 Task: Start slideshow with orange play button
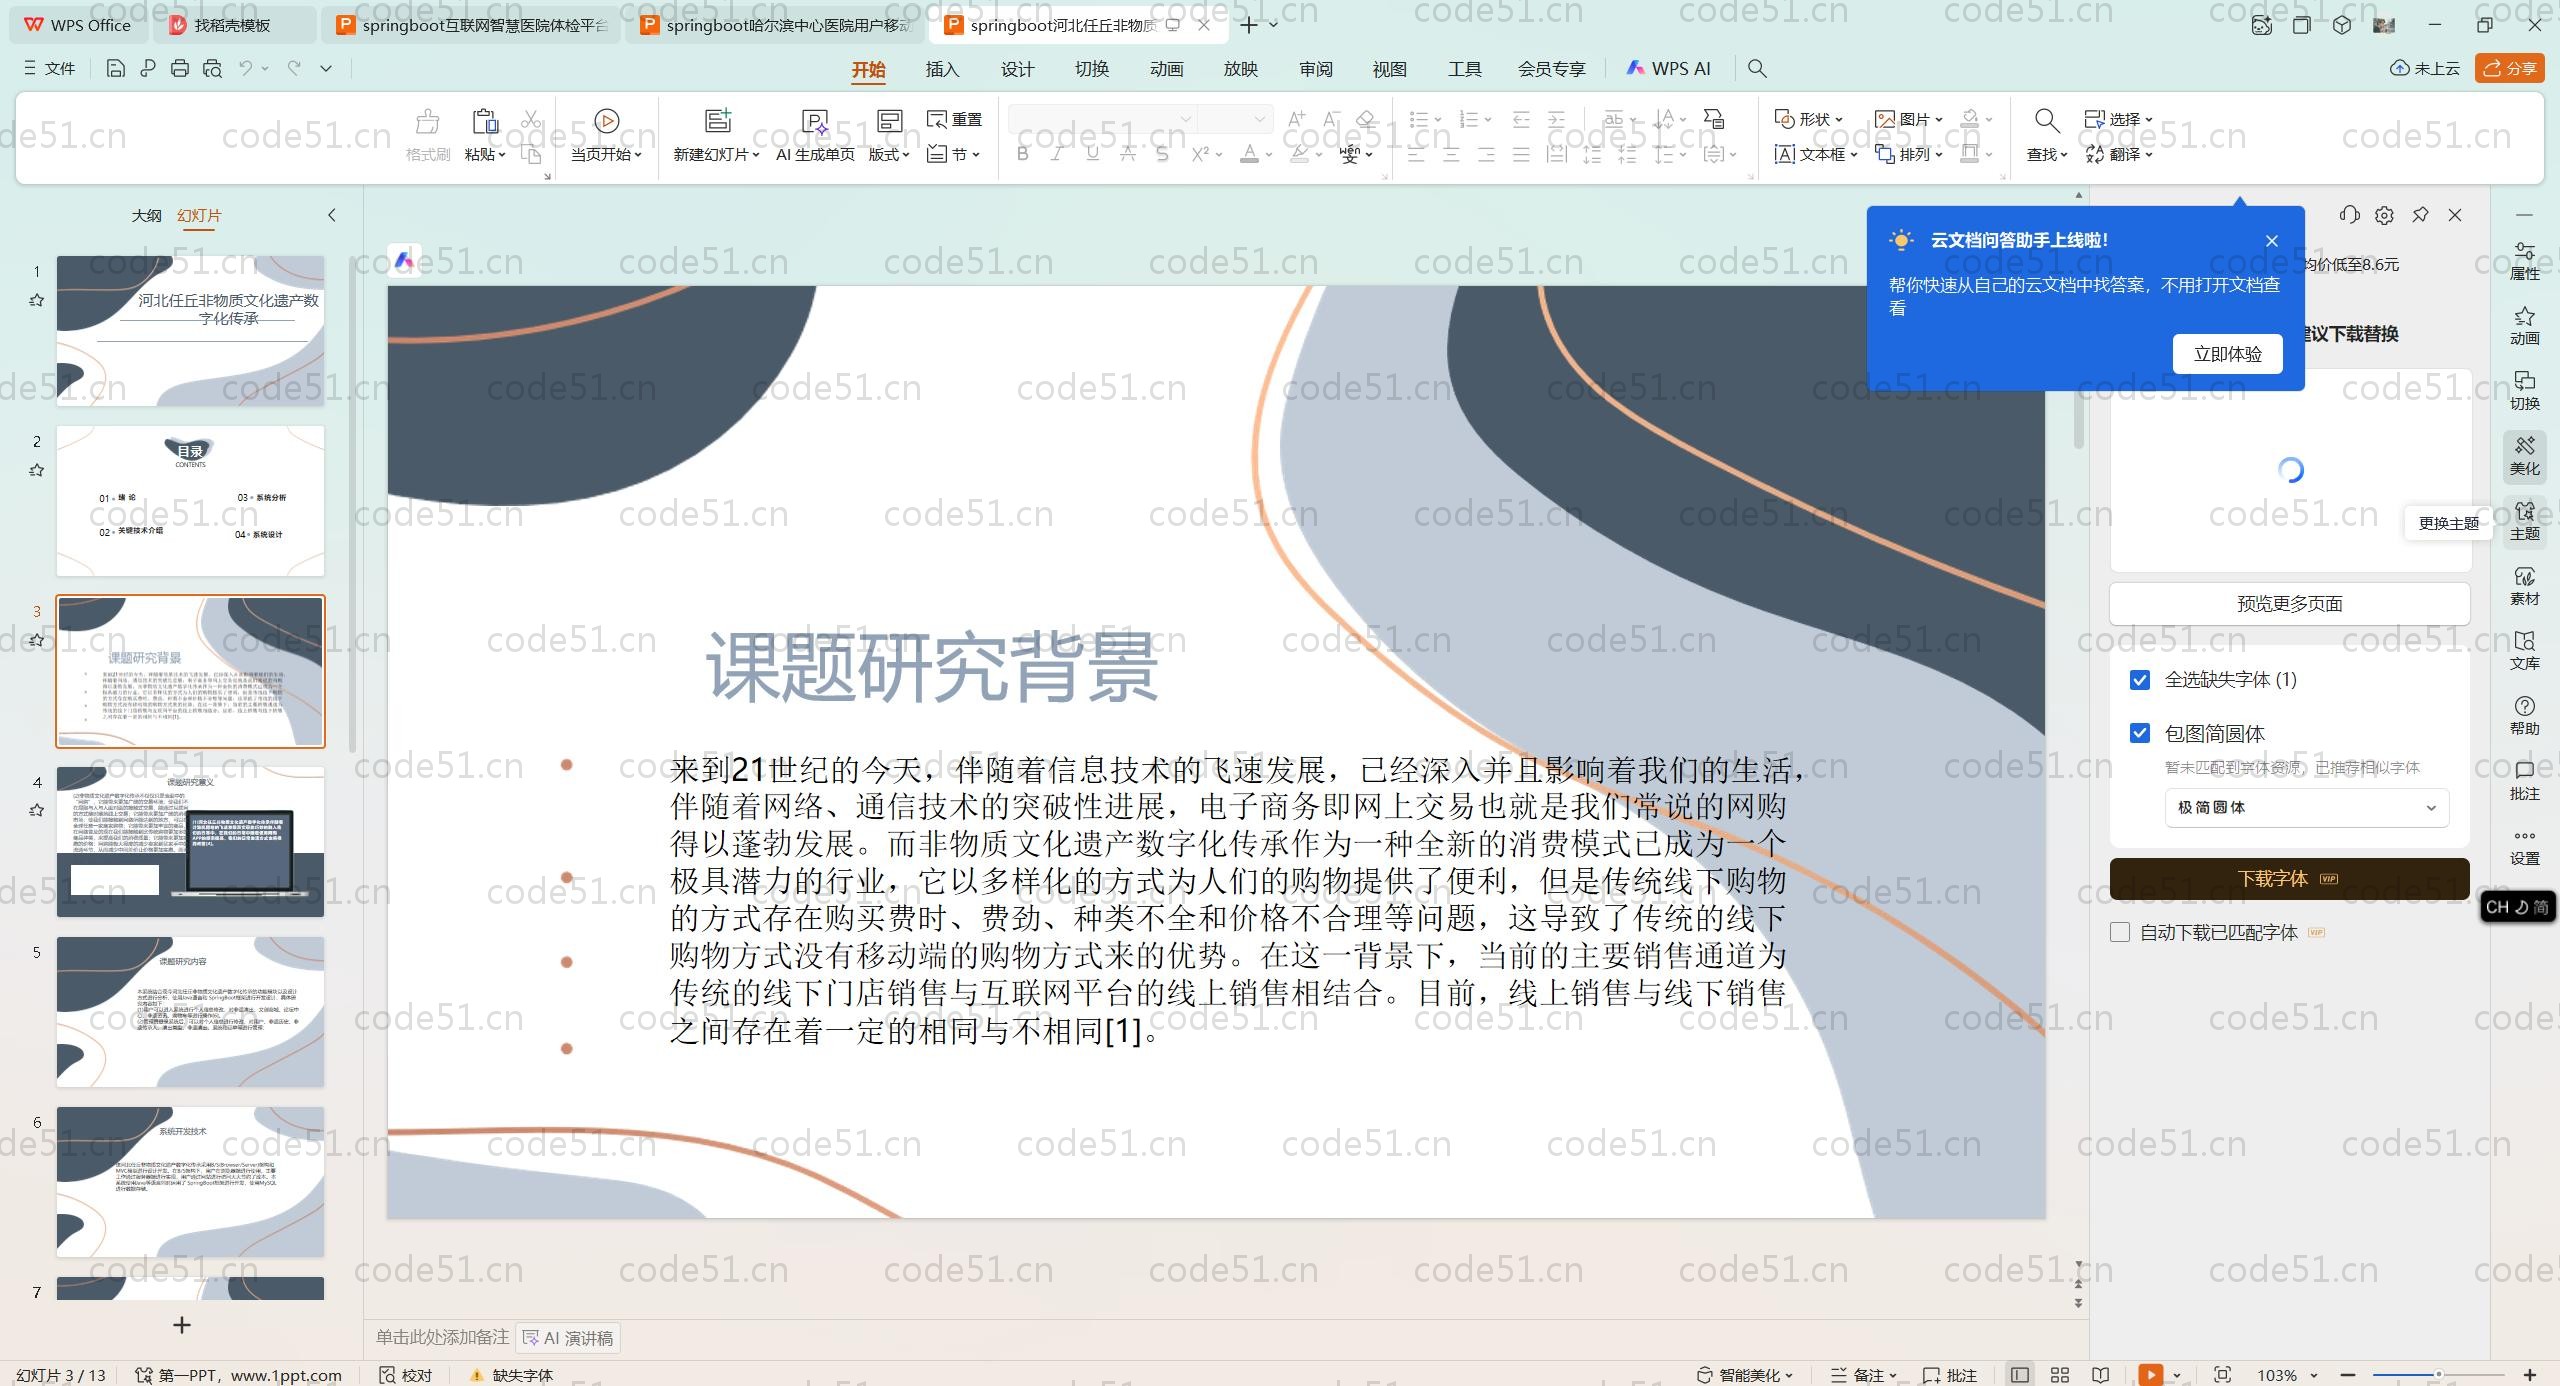click(2150, 1375)
